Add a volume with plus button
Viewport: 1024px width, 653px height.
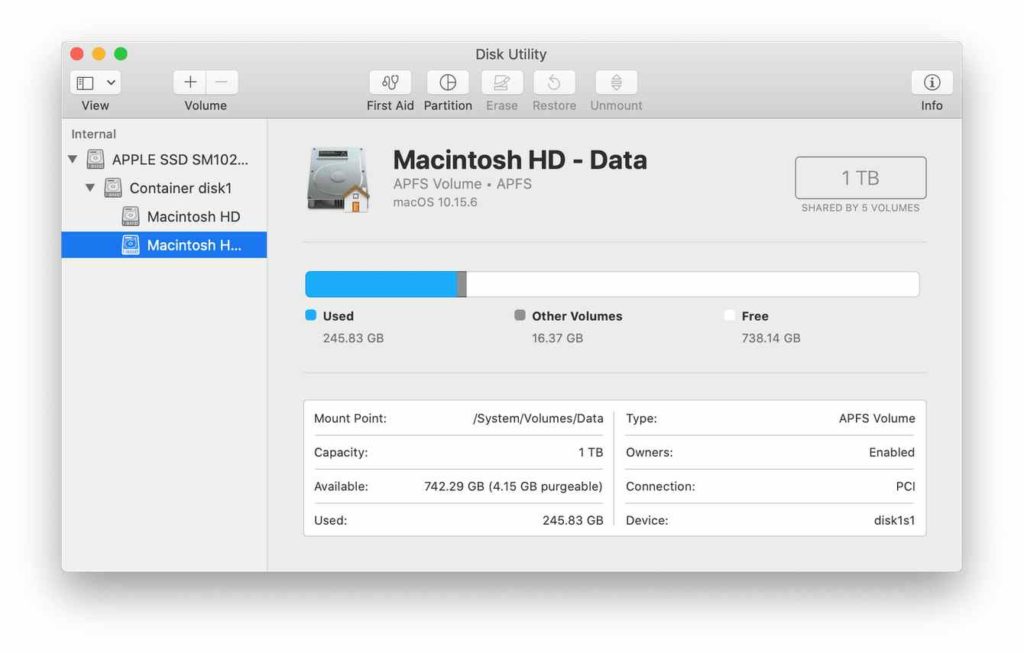coord(190,82)
